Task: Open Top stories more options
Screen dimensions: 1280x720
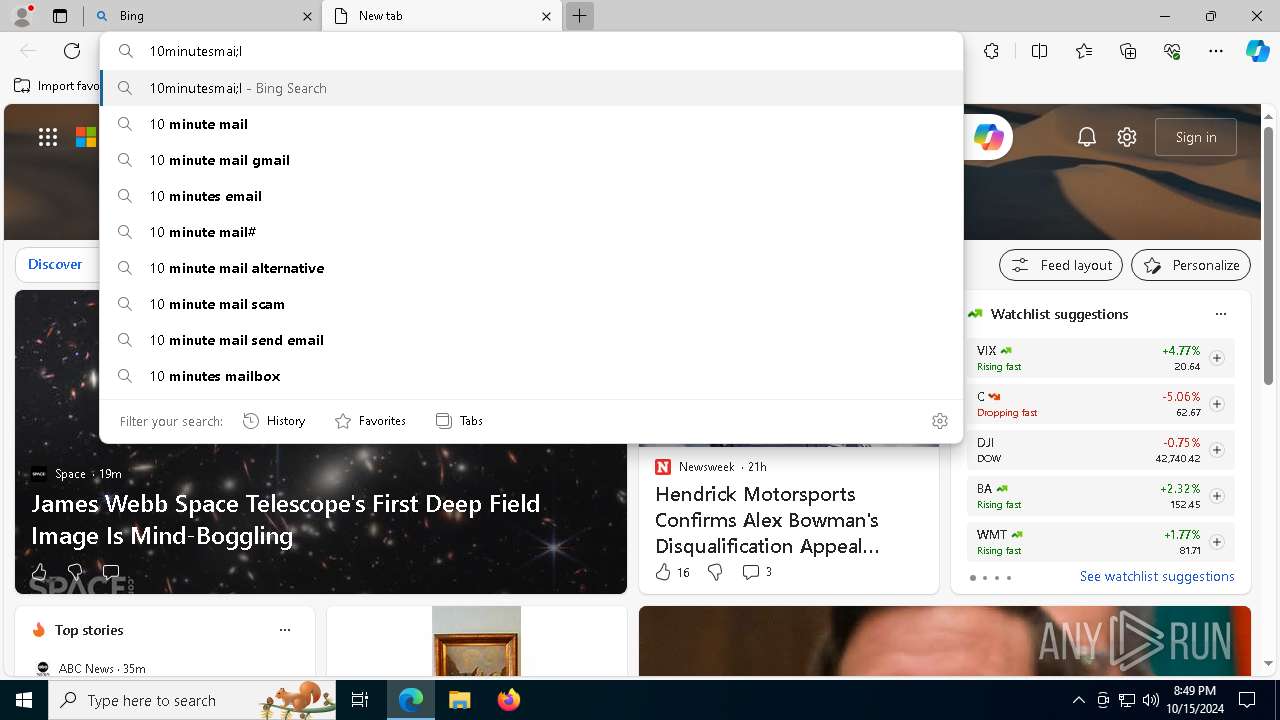Action: coord(285,630)
